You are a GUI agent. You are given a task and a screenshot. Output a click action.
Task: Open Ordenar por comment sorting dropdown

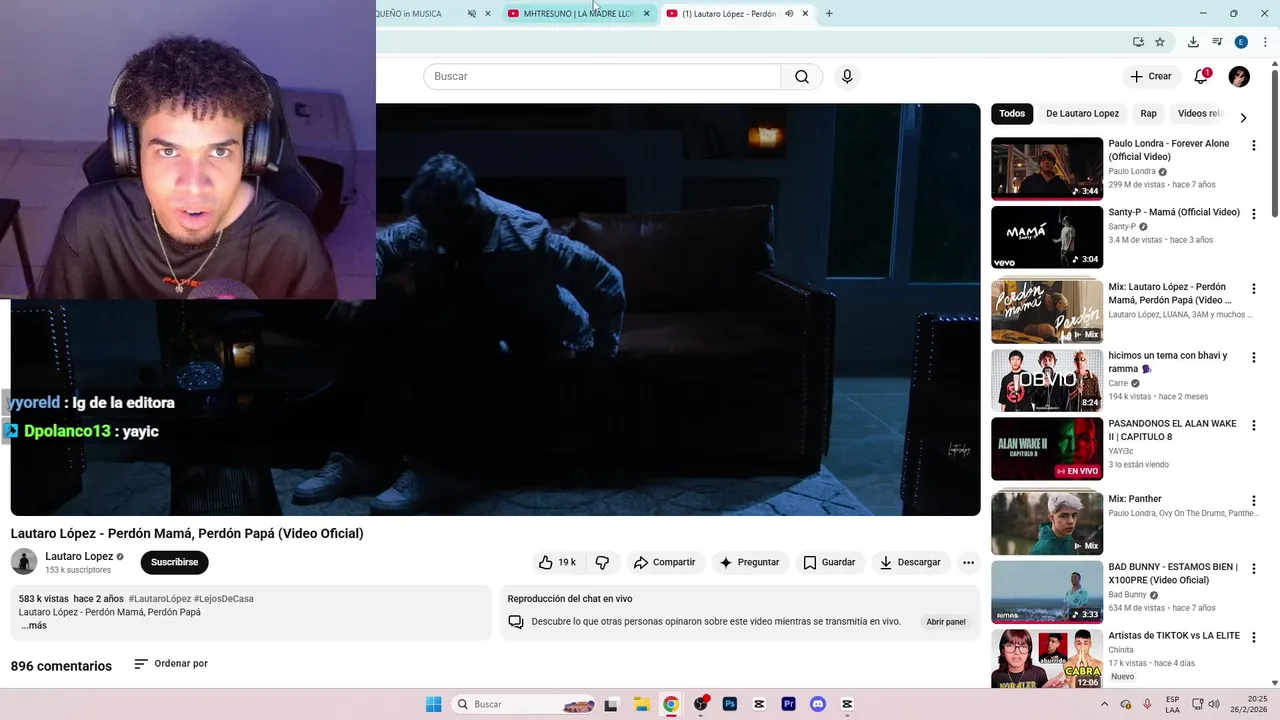click(171, 664)
